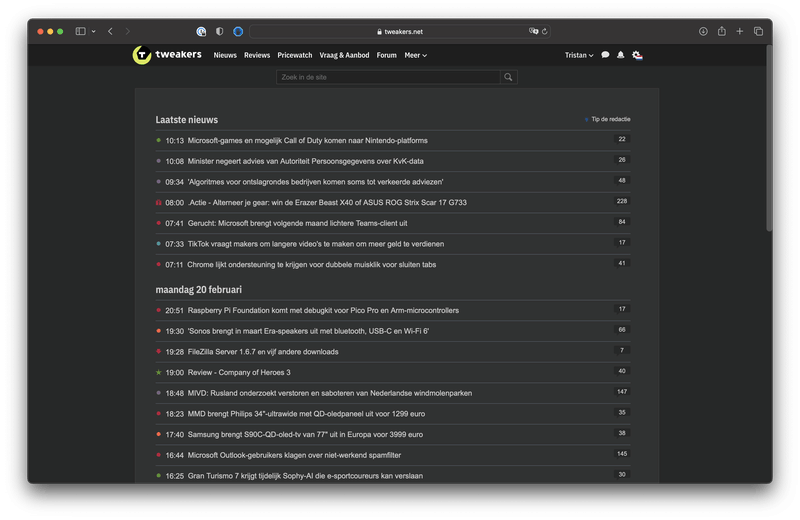
Task: Click the 147 comment count on MIVD row
Action: tap(621, 391)
